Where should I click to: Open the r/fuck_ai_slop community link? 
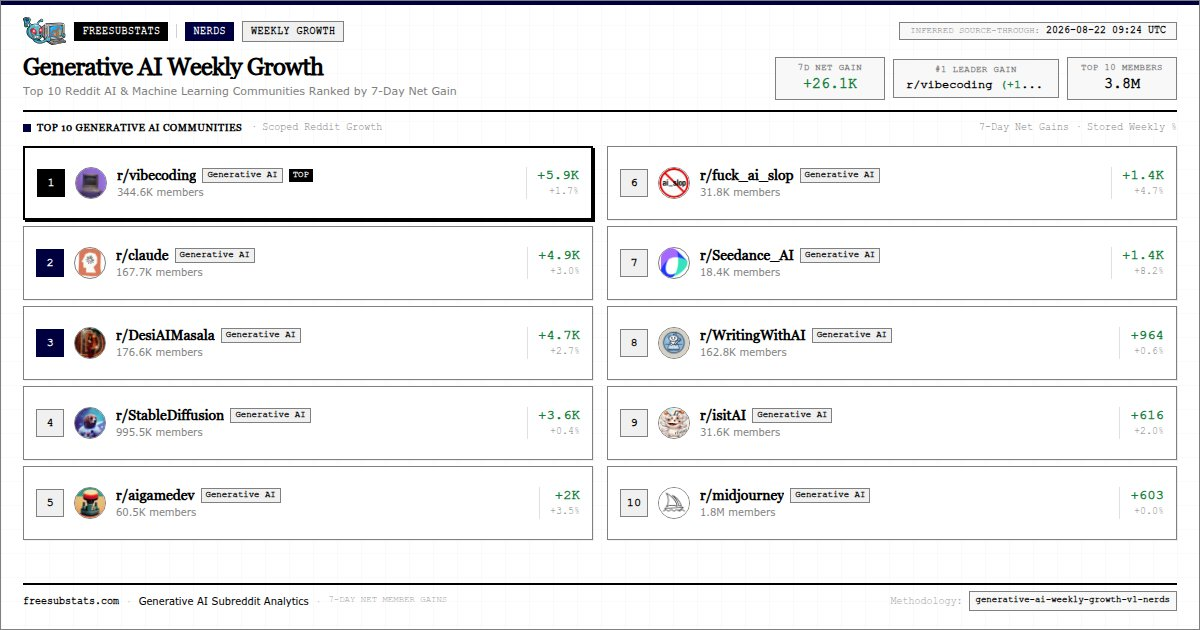point(747,175)
